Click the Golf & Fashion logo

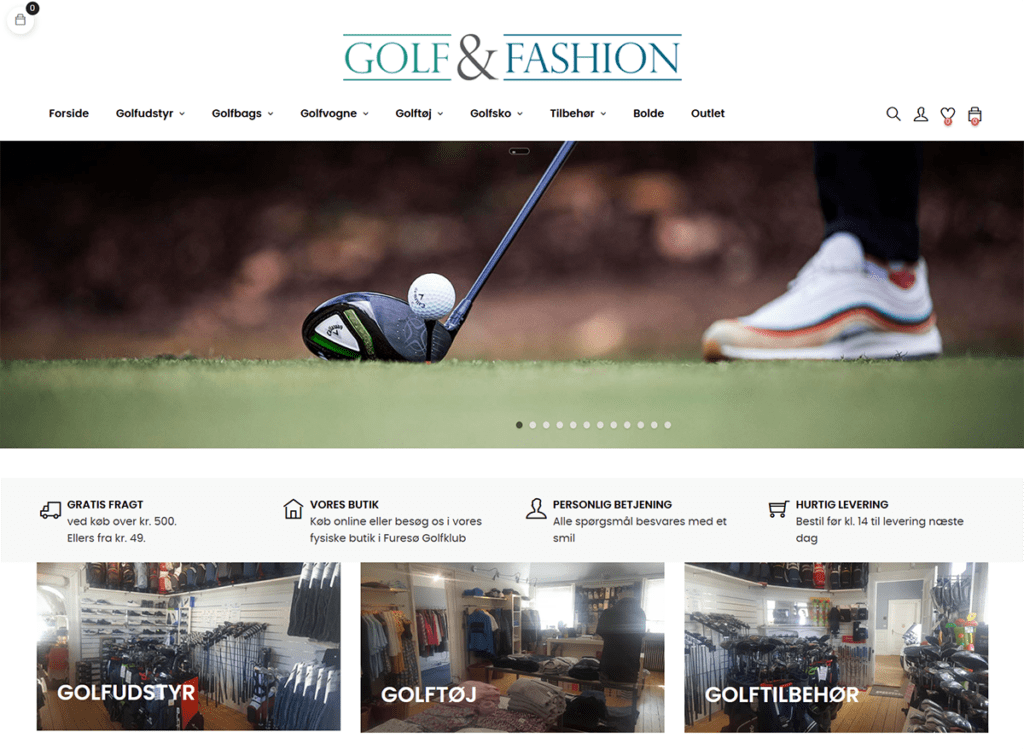[x=513, y=57]
